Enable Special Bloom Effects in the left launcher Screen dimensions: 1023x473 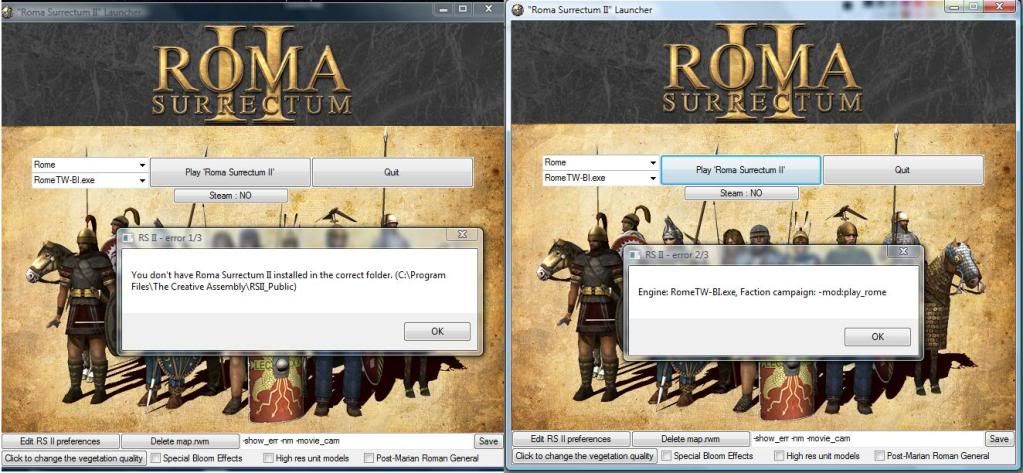[155, 458]
